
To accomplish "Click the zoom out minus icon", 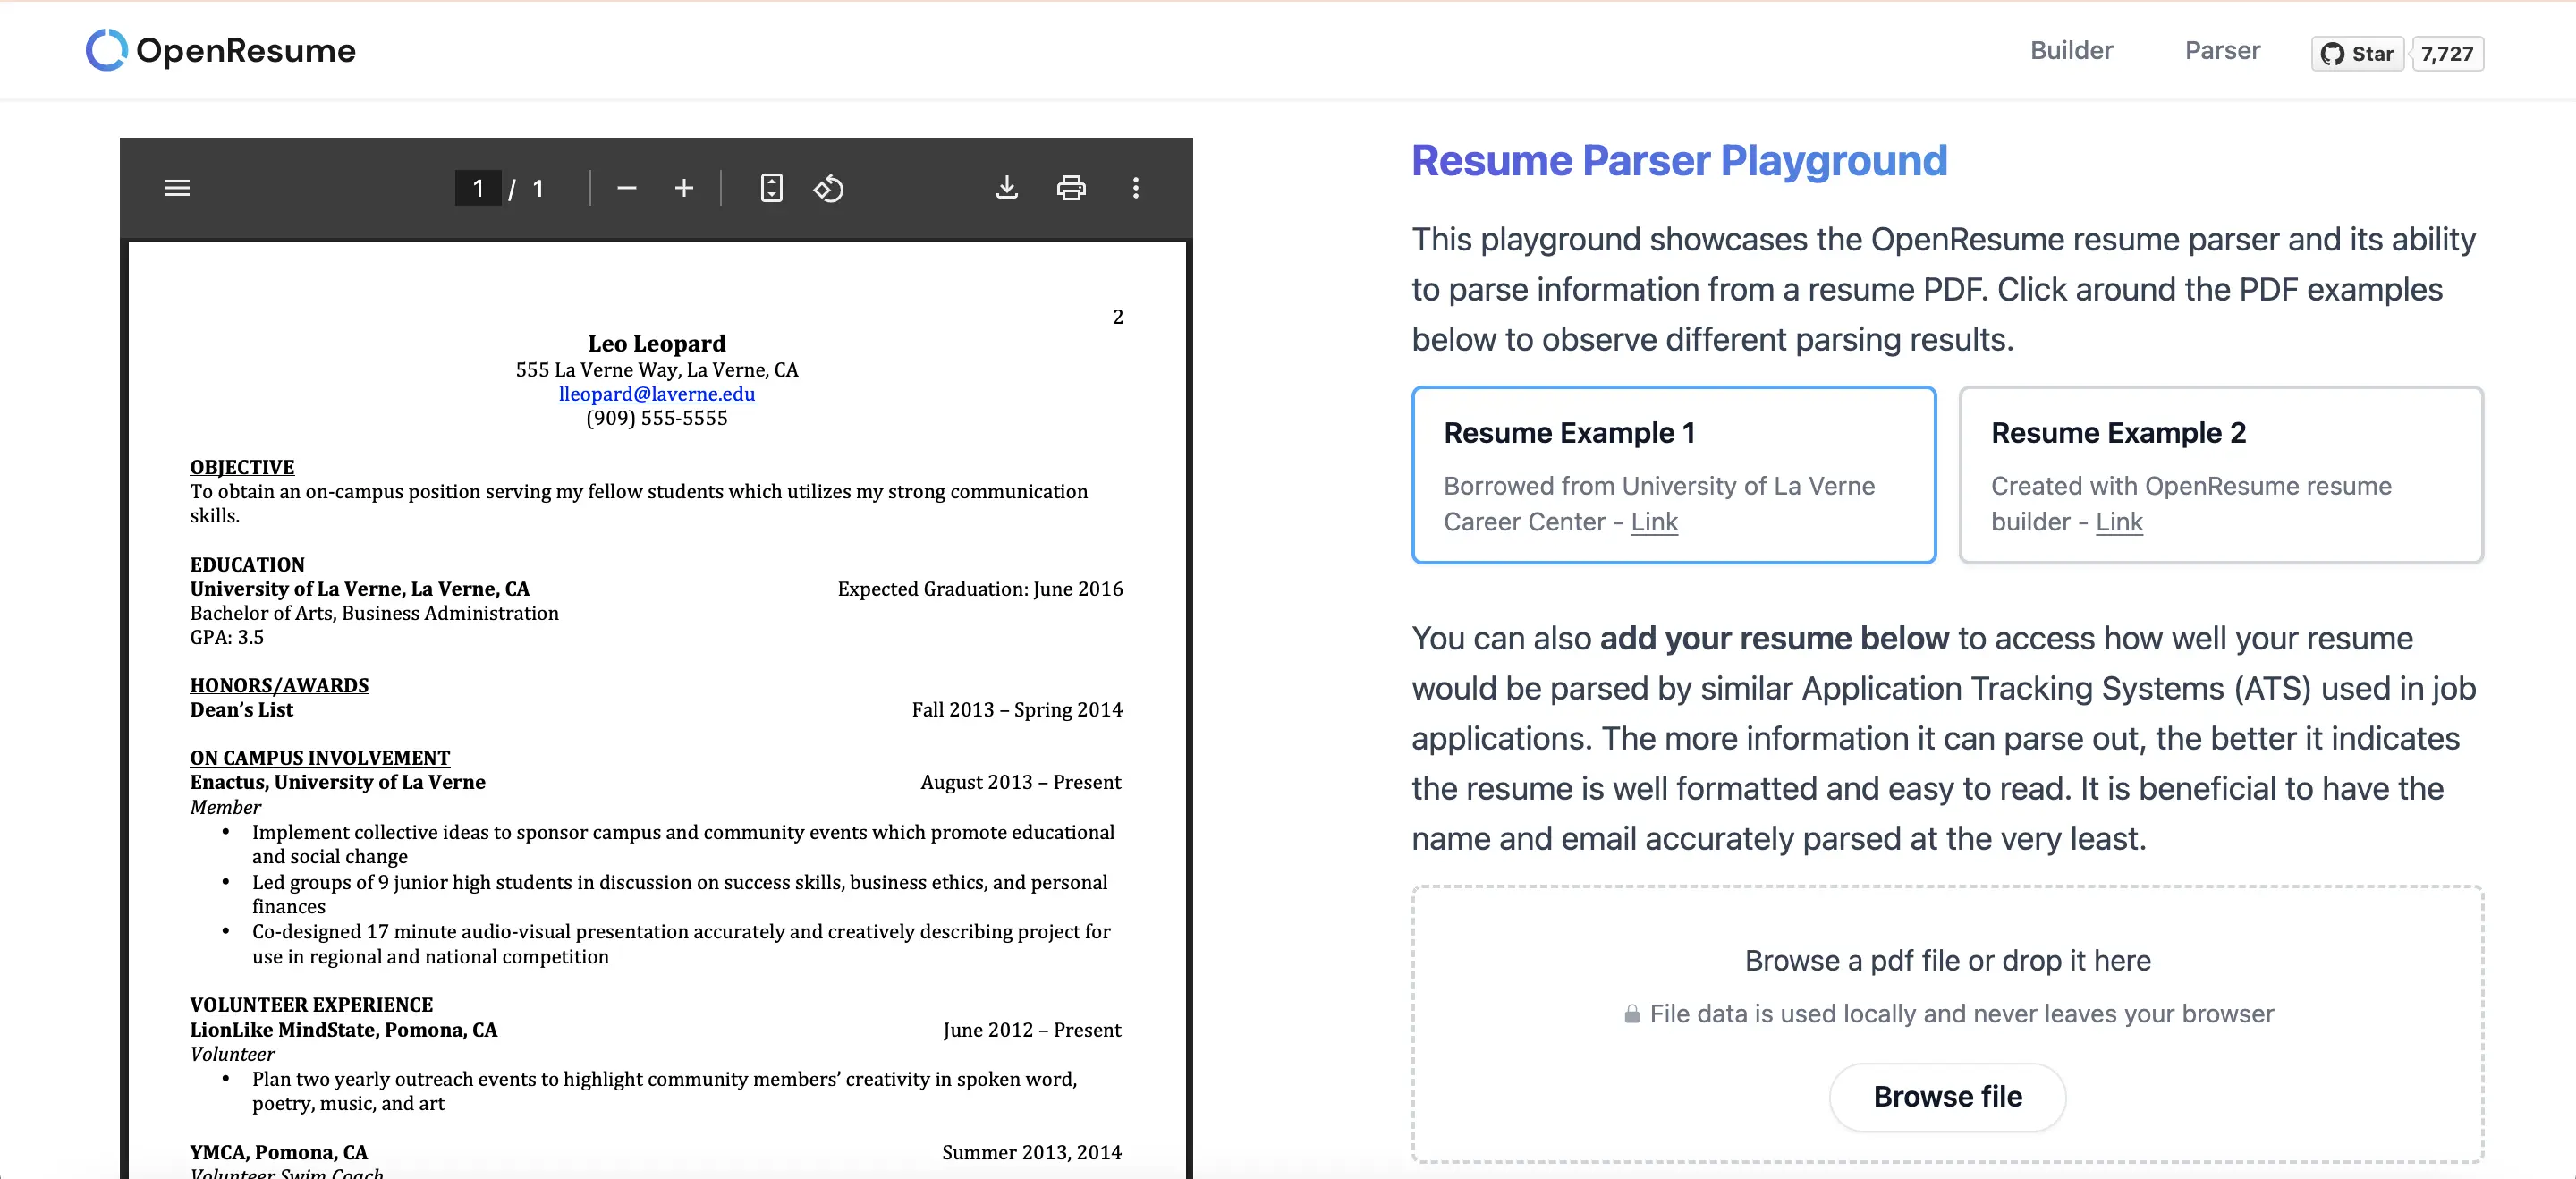I will tap(627, 188).
